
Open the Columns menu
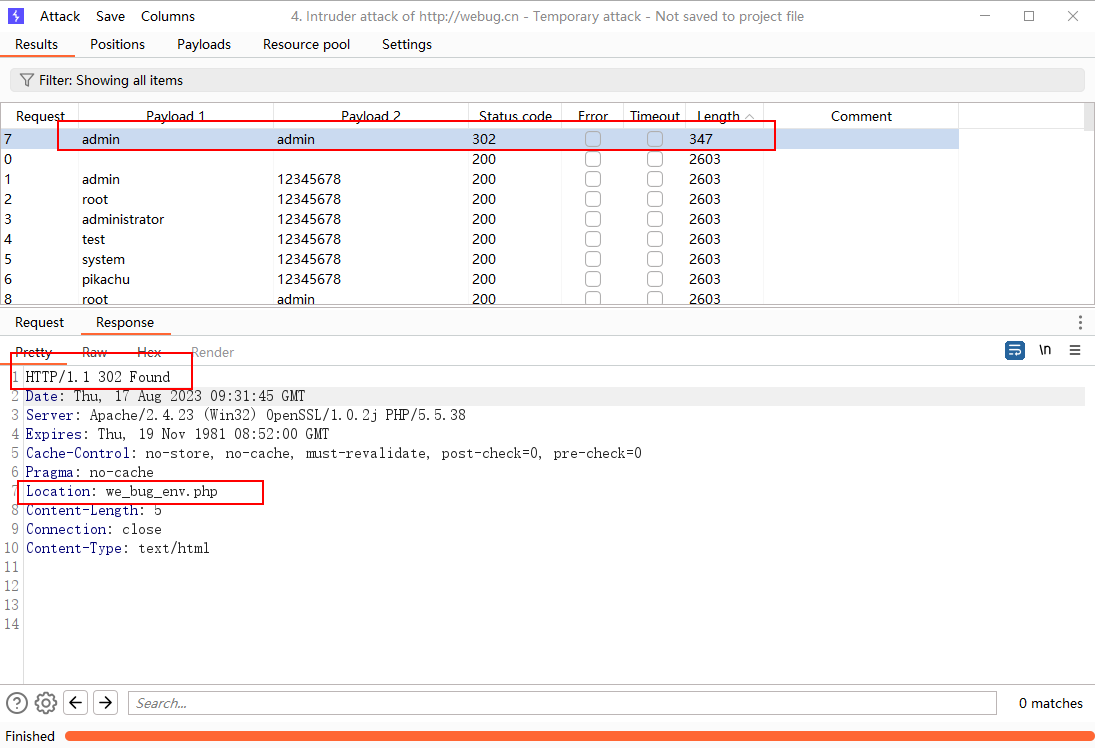(168, 16)
